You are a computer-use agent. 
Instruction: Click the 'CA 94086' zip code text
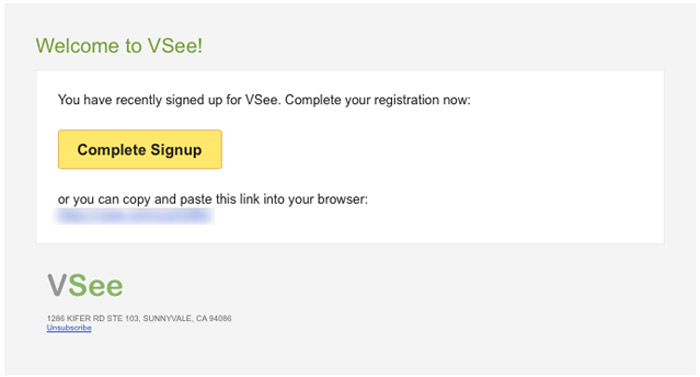tap(213, 318)
